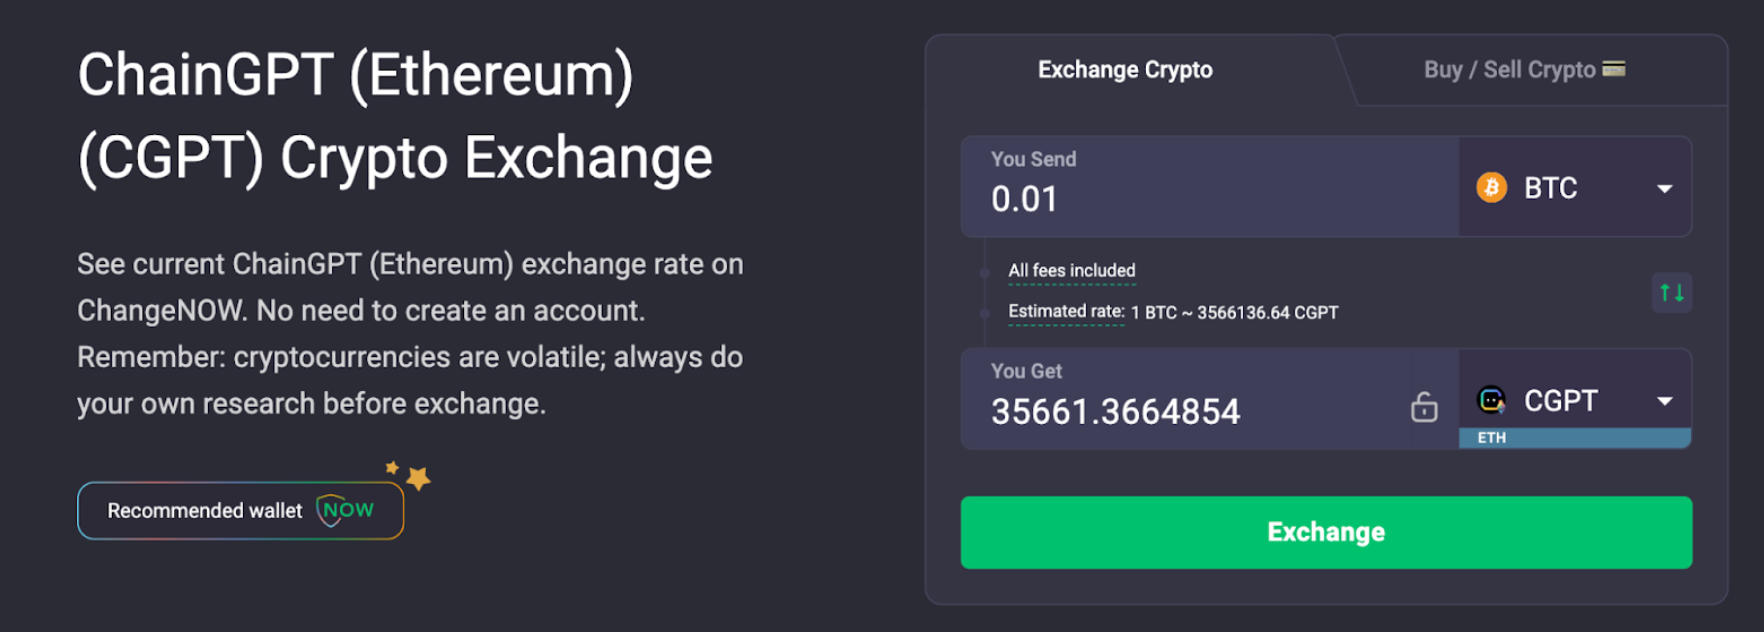This screenshot has height=632, width=1764.
Task: Click the green swap currencies arrows icon
Action: pyautogui.click(x=1672, y=292)
